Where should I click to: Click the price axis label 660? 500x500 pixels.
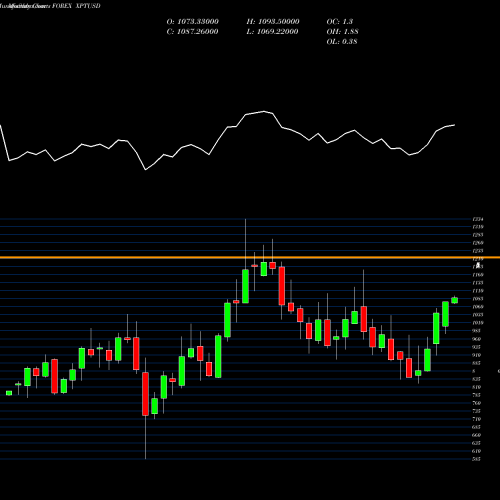[476, 435]
